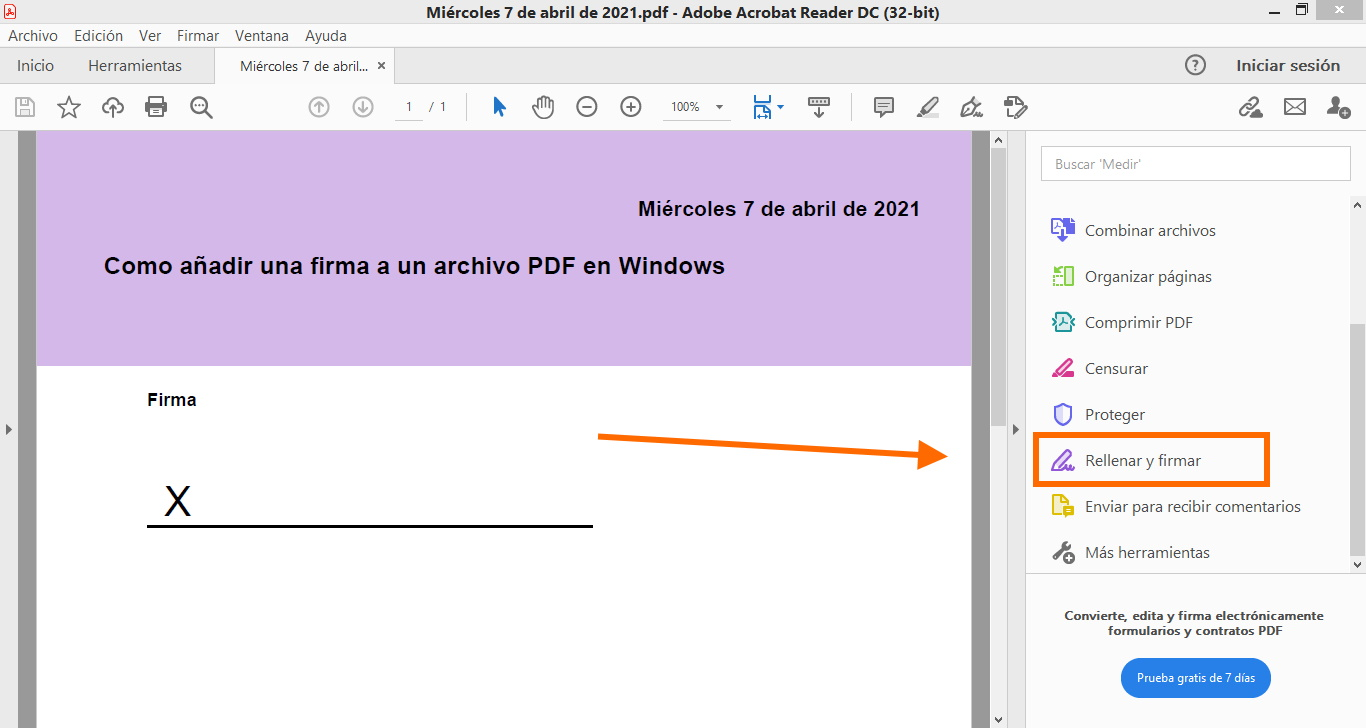Click the Save file floppy disk icon
The image size is (1366, 728).
click(25, 107)
